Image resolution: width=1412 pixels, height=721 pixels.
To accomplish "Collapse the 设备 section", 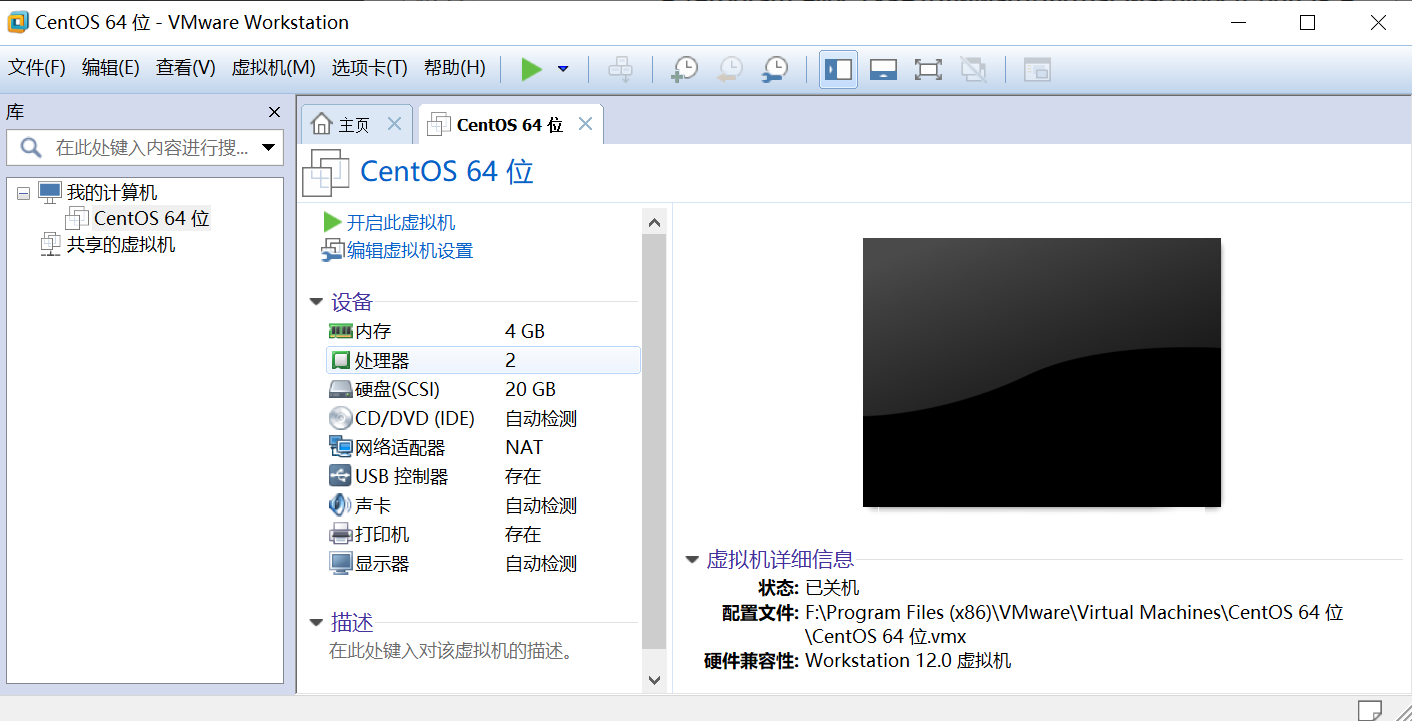I will [317, 302].
